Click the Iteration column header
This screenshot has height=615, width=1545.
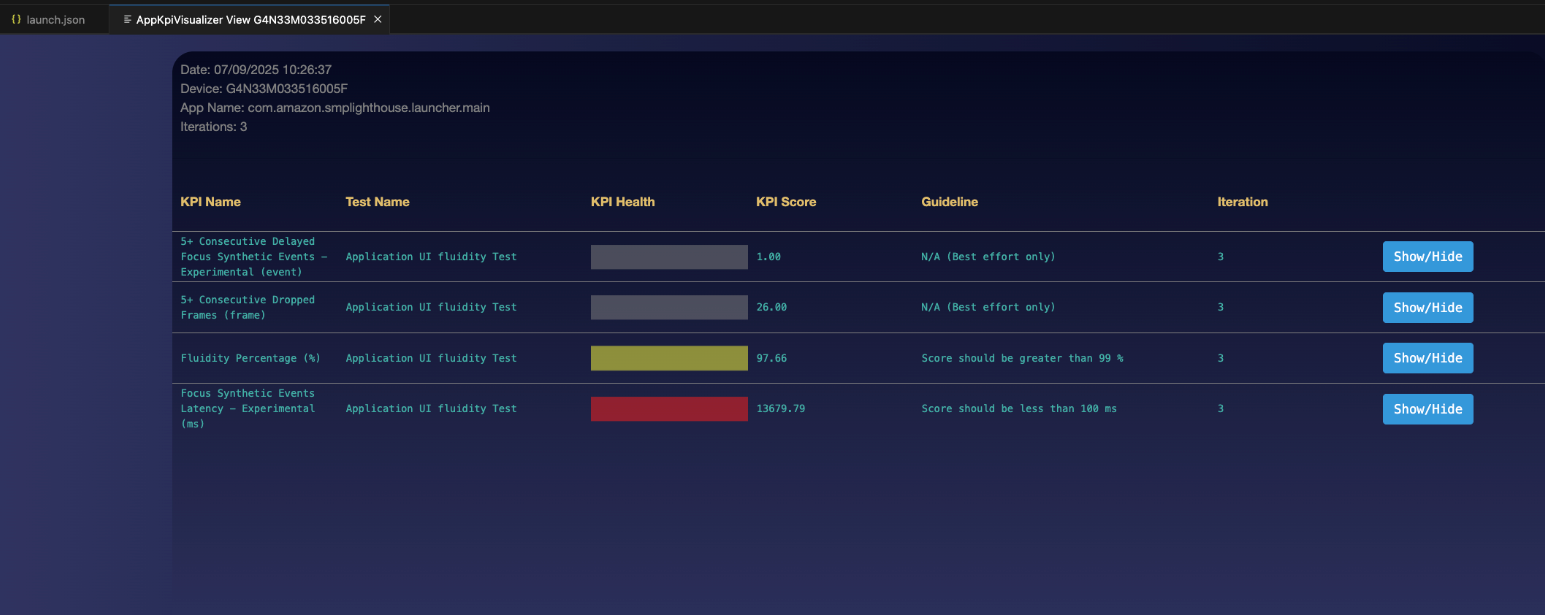1242,202
